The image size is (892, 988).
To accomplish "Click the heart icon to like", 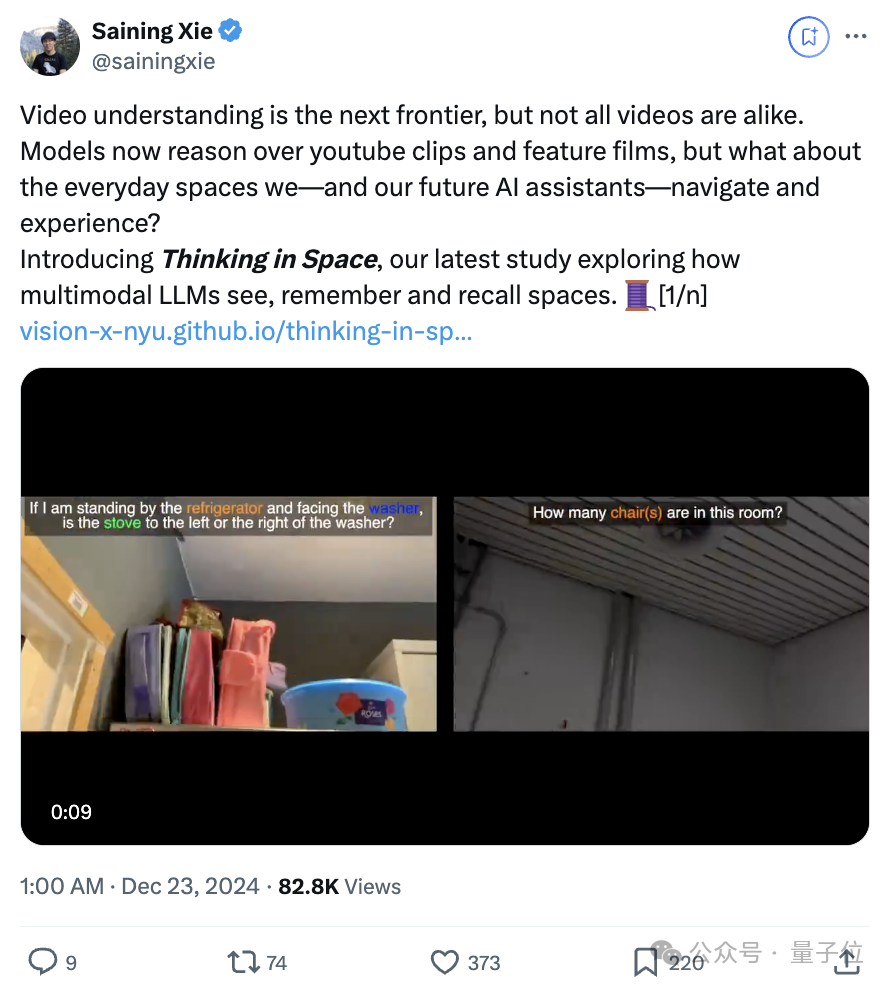I will pyautogui.click(x=444, y=961).
